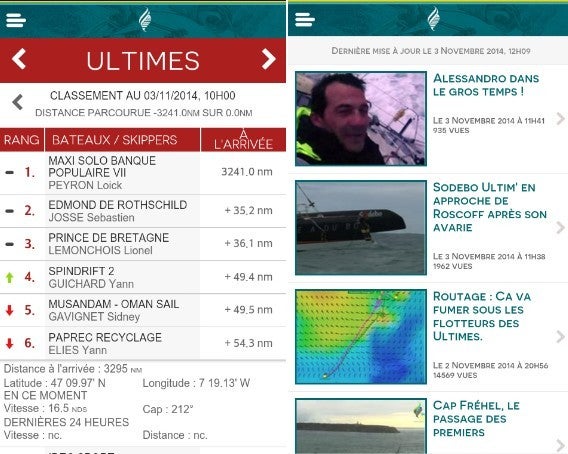
Task: Open the hamburger menu on the rankings screen
Action: (16, 20)
